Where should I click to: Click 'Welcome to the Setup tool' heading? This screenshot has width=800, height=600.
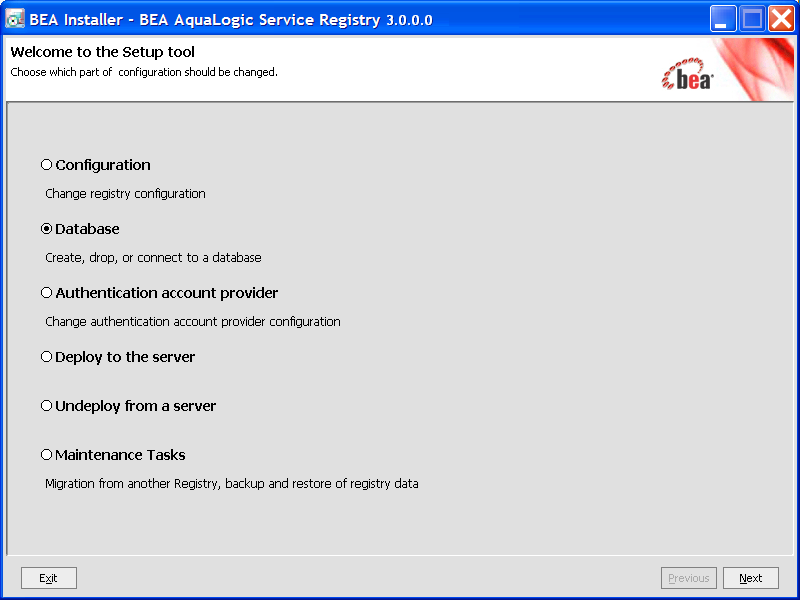[103, 52]
